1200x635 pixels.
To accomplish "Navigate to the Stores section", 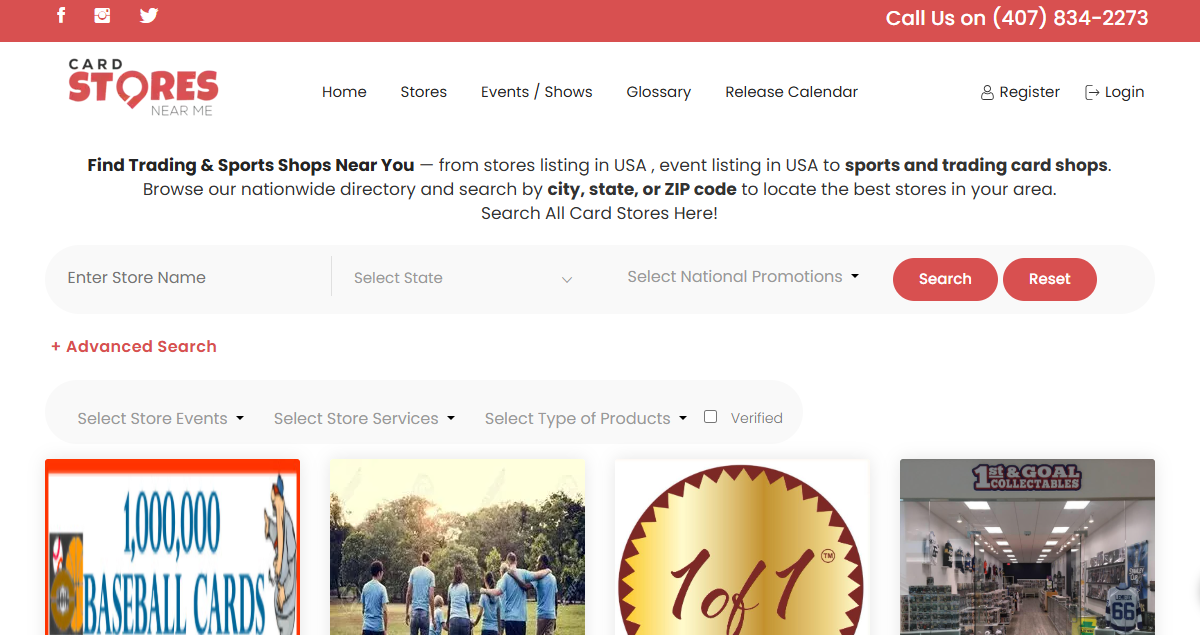I will (423, 91).
